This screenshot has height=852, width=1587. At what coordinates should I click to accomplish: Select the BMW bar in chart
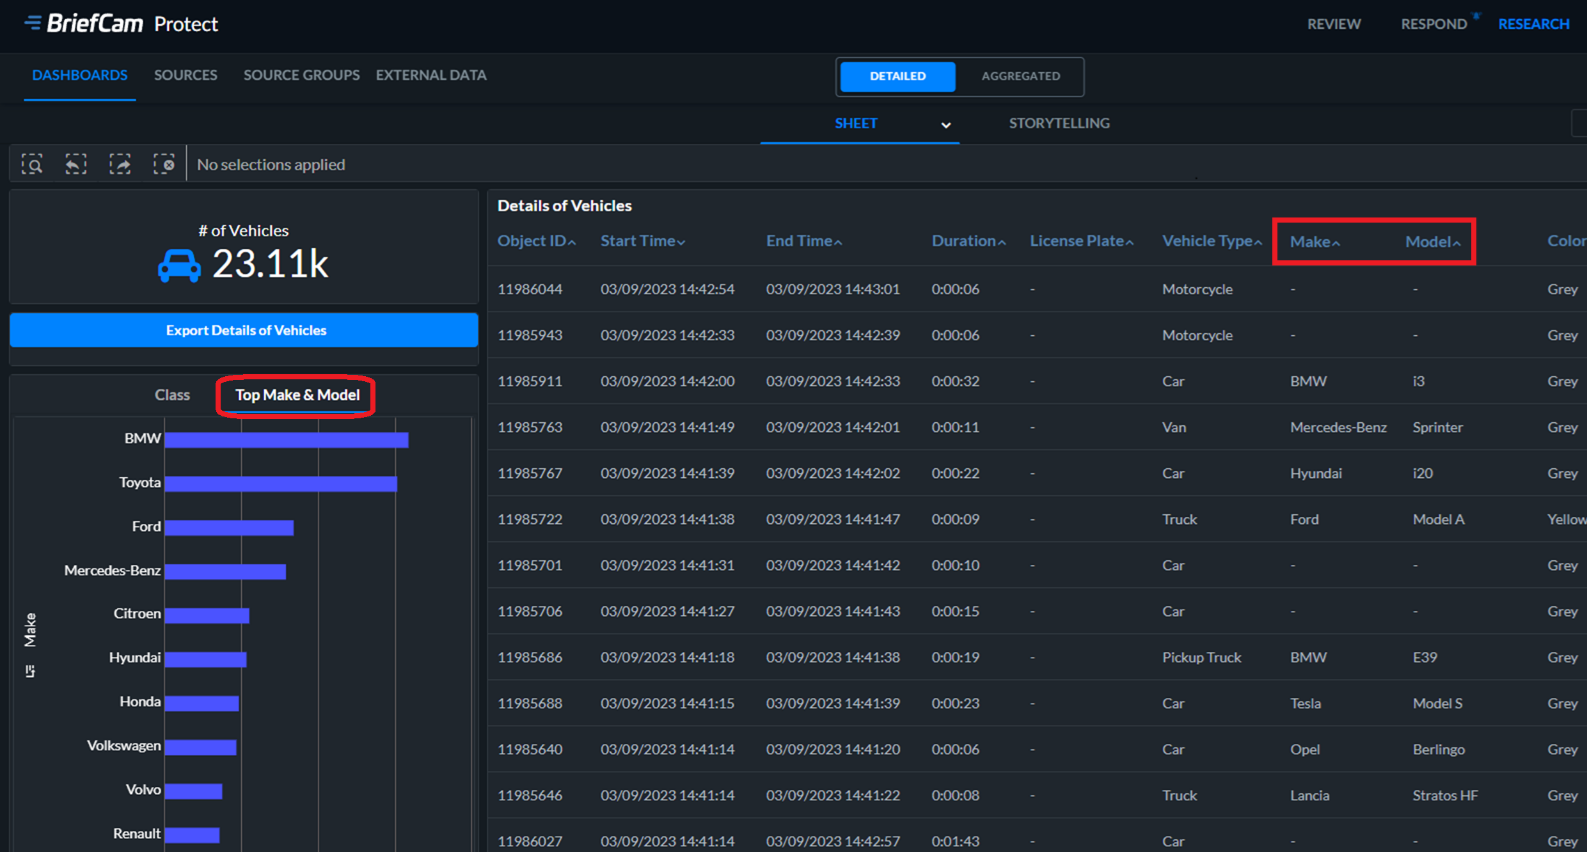287,440
